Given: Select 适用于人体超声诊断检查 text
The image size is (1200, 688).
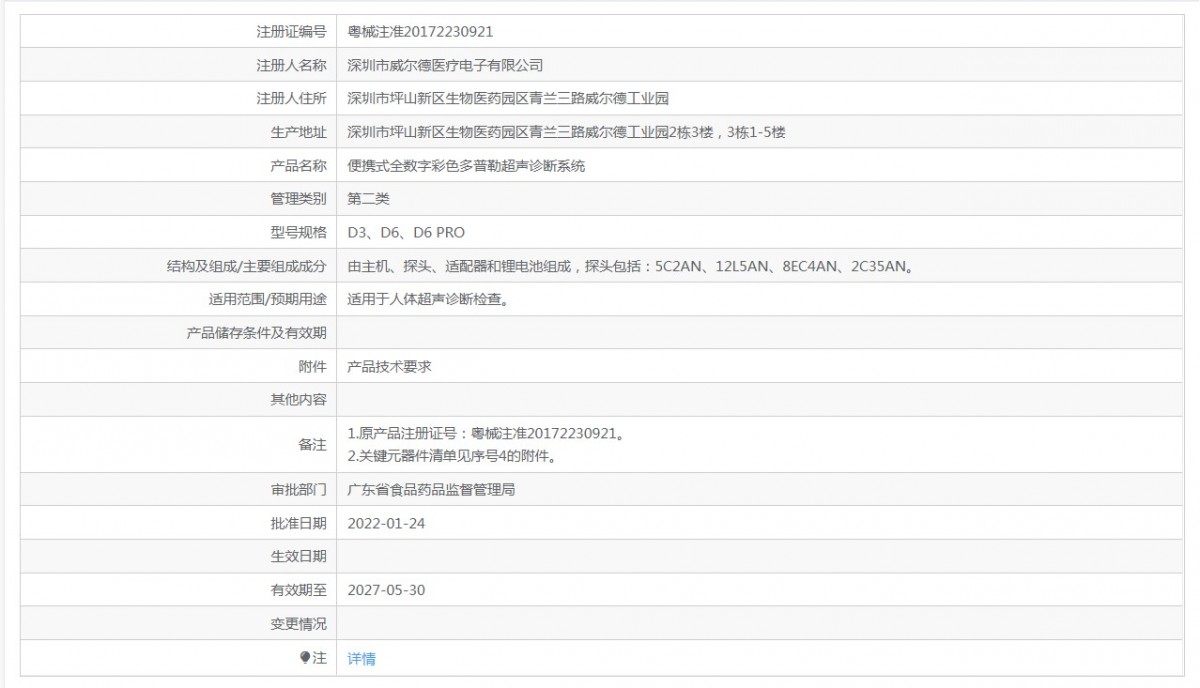Looking at the screenshot, I should coord(427,299).
